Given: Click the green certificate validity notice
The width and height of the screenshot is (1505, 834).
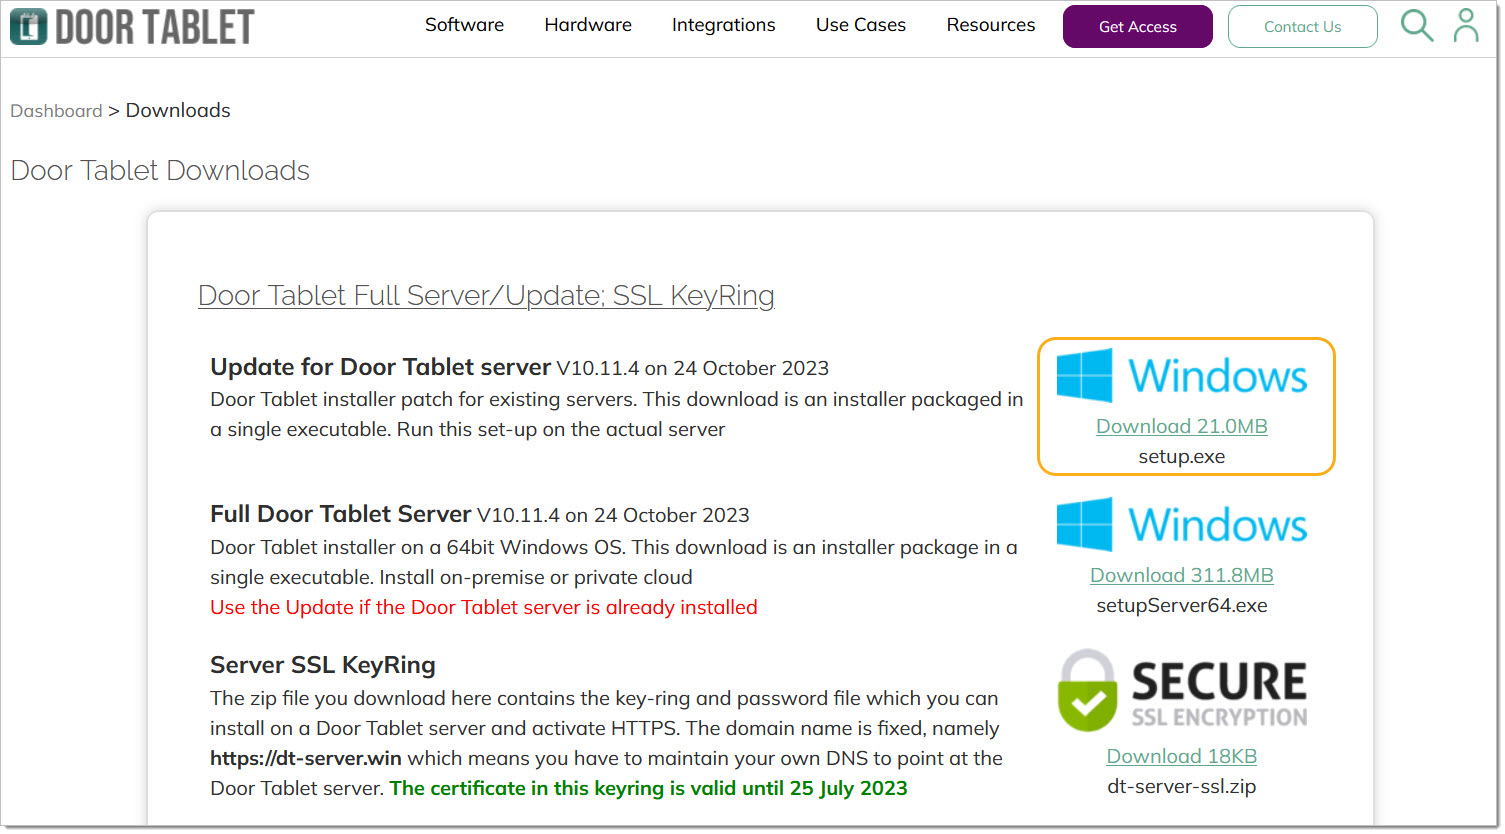Looking at the screenshot, I should pos(648,788).
